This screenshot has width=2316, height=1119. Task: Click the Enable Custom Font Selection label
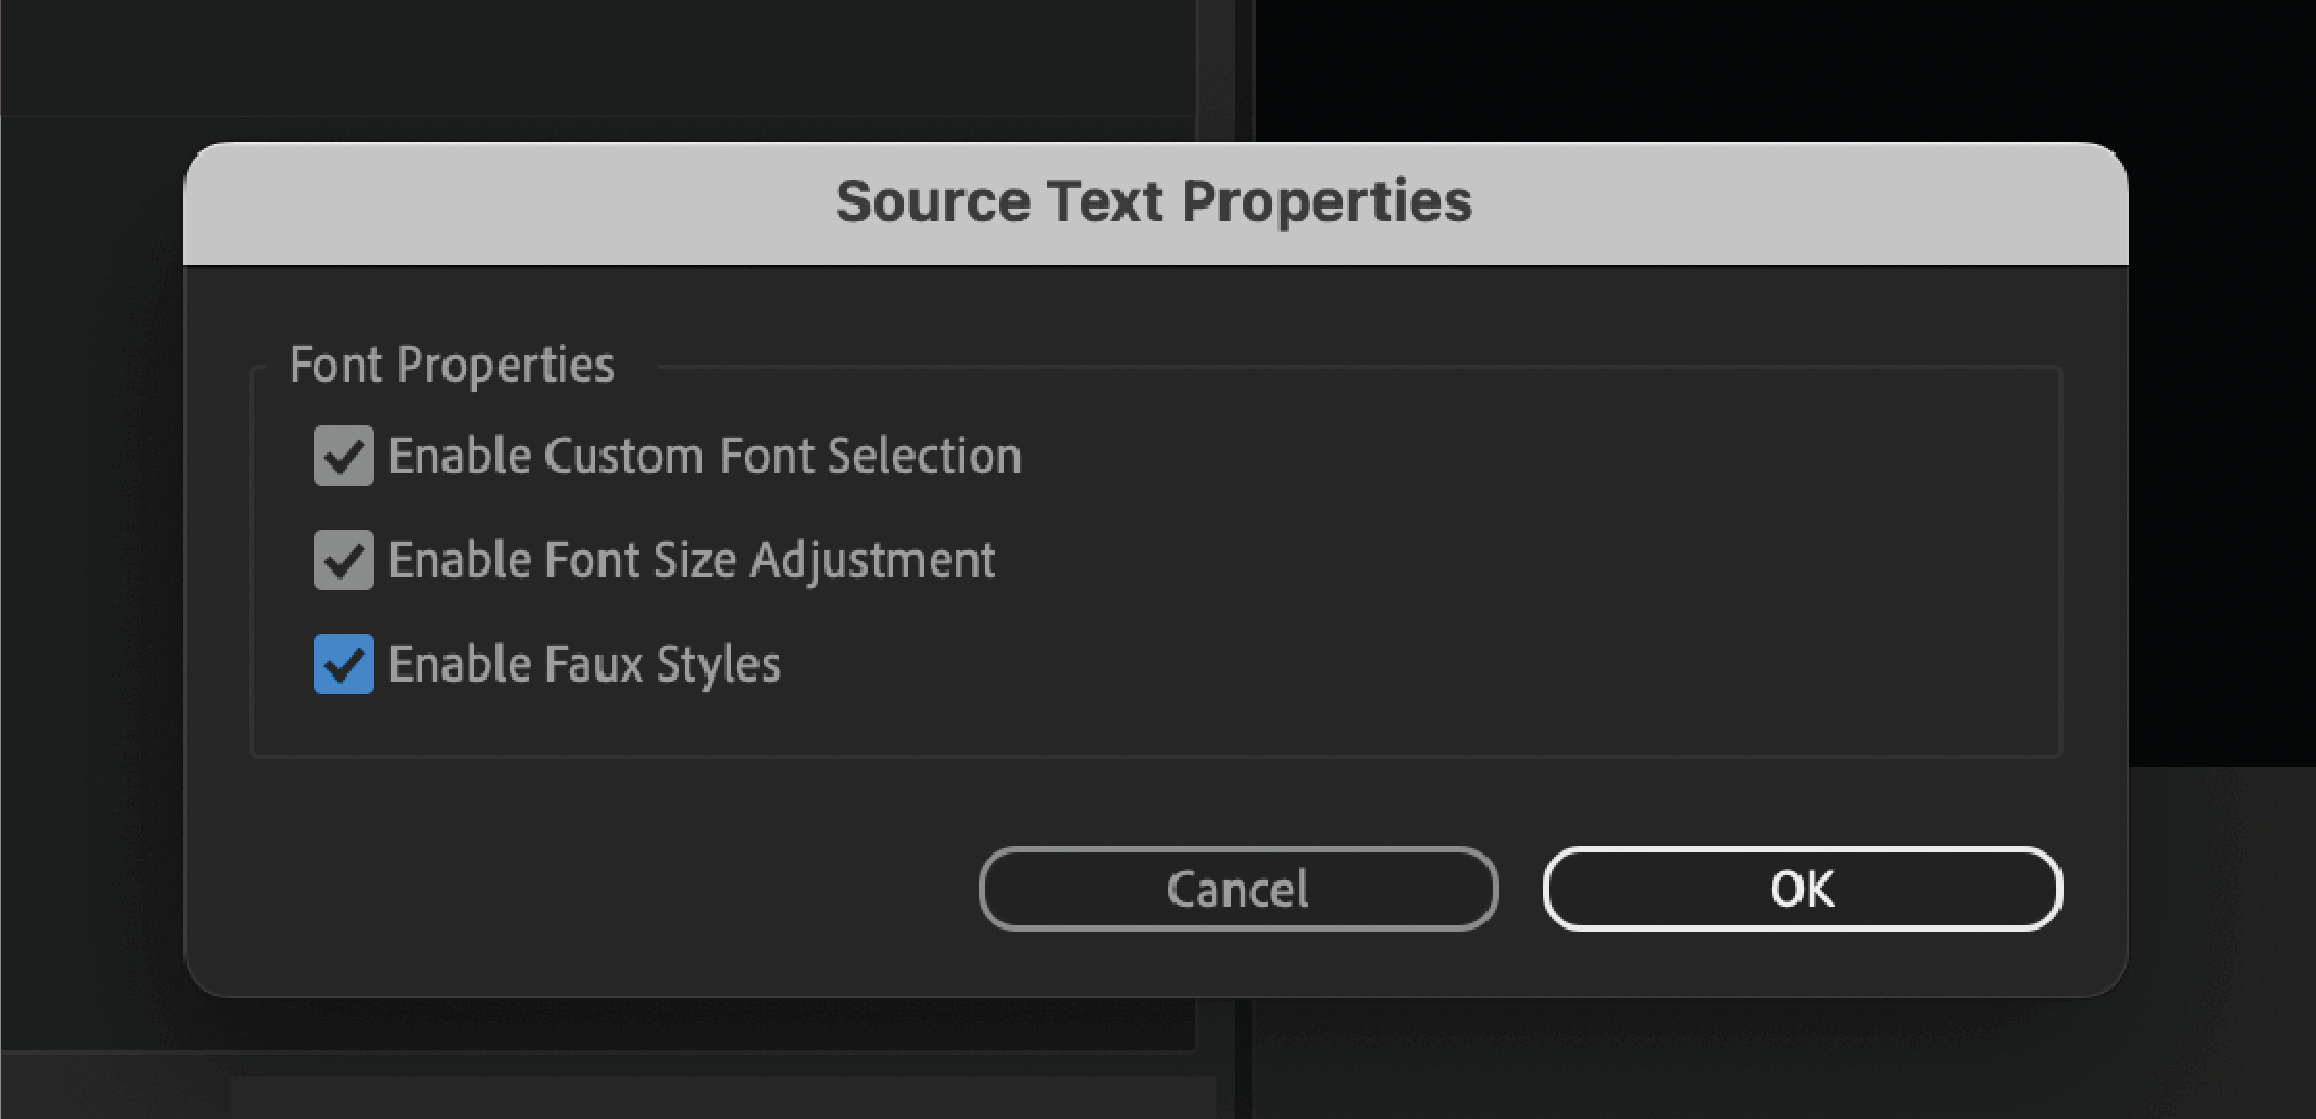click(x=705, y=456)
